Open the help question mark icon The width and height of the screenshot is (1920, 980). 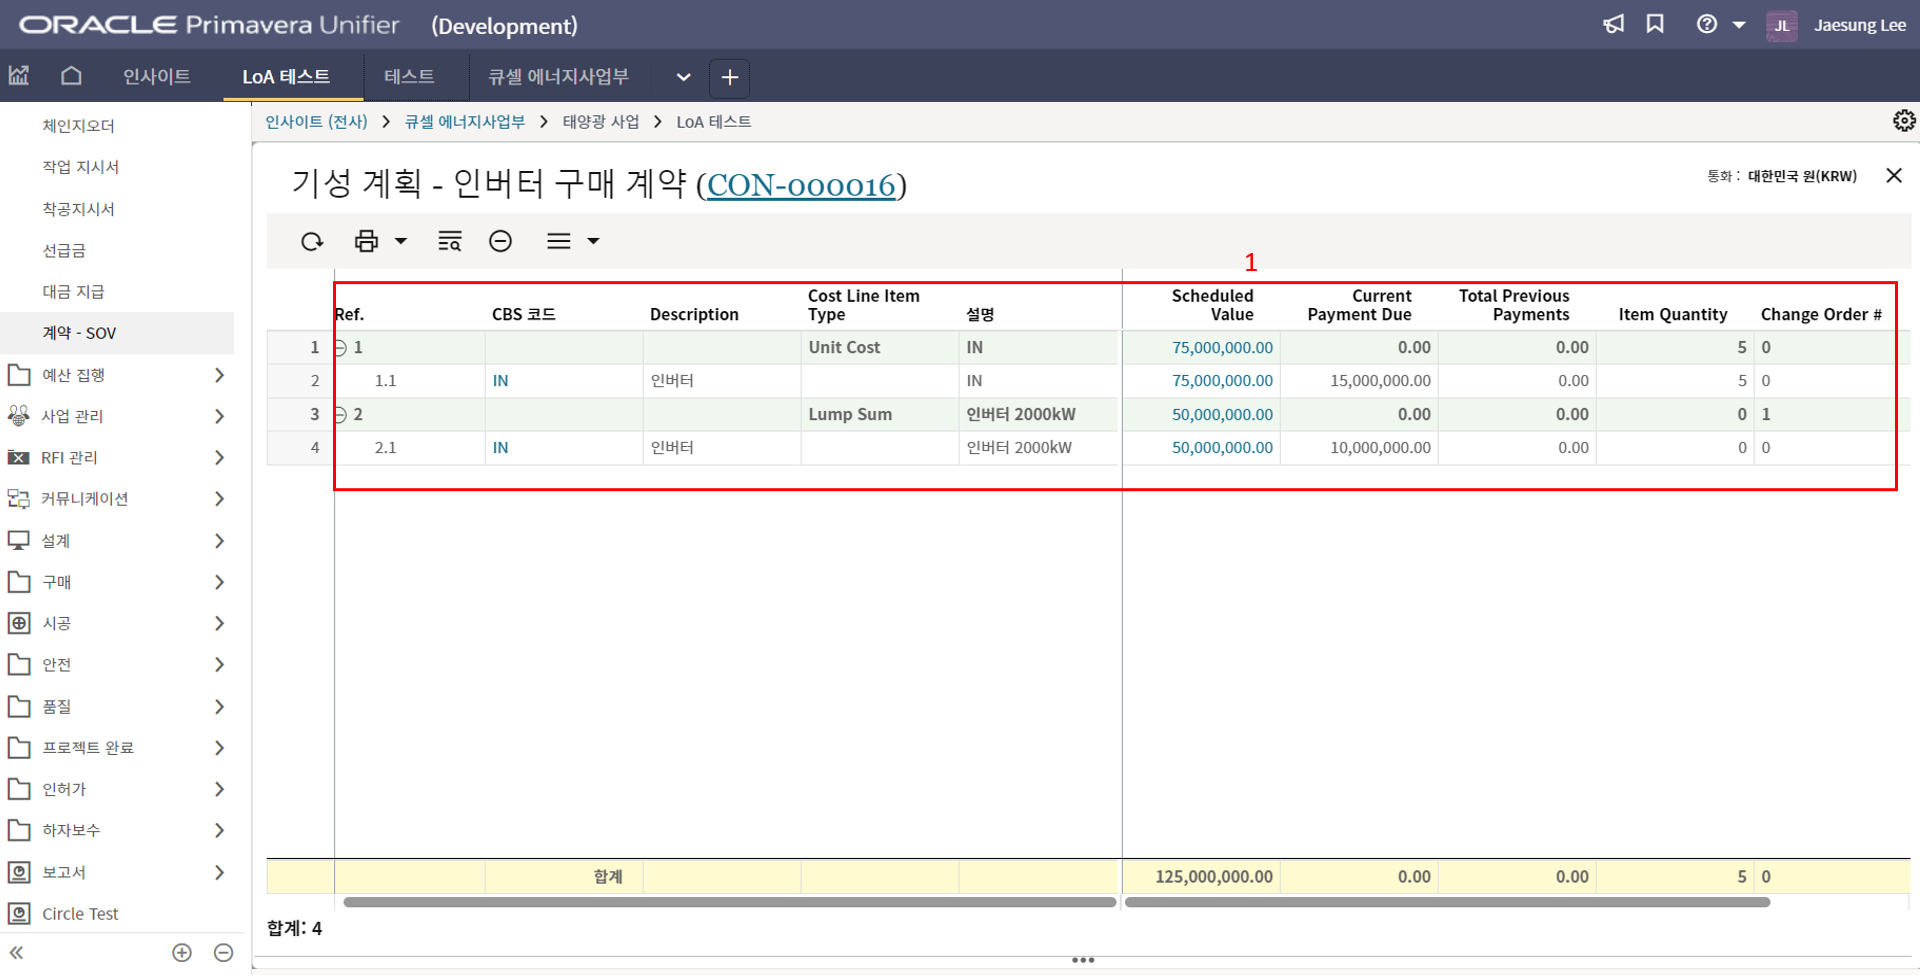(1706, 25)
